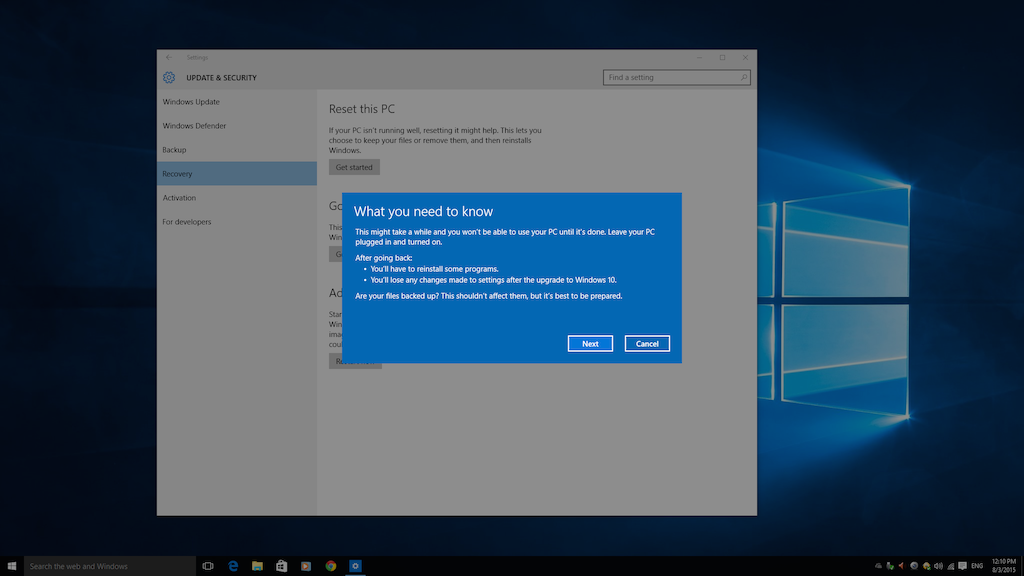Cancel the go-back dialog
Screen dimensions: 1024x576
[647, 344]
